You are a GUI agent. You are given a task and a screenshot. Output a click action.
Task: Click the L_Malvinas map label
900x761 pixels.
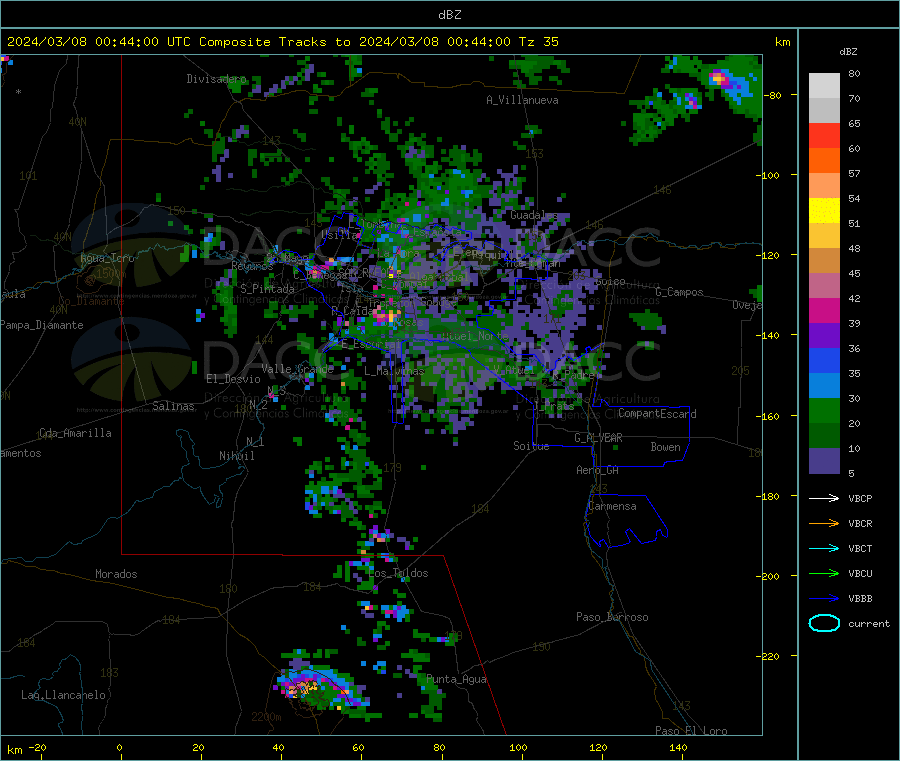click(394, 371)
